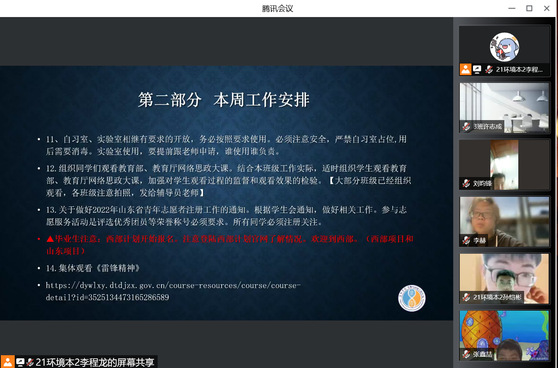Click muted mic icon in the 屏幕共享 label
This screenshot has height=368, width=558.
tap(30, 362)
